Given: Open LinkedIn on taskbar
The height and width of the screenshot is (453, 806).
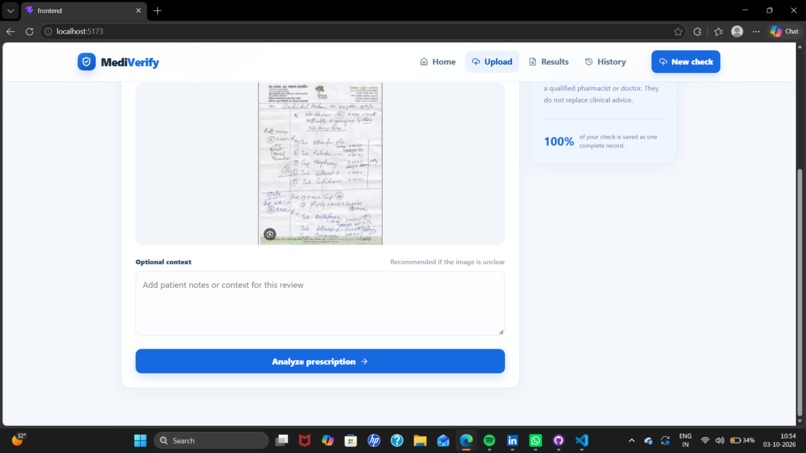Looking at the screenshot, I should pos(512,441).
